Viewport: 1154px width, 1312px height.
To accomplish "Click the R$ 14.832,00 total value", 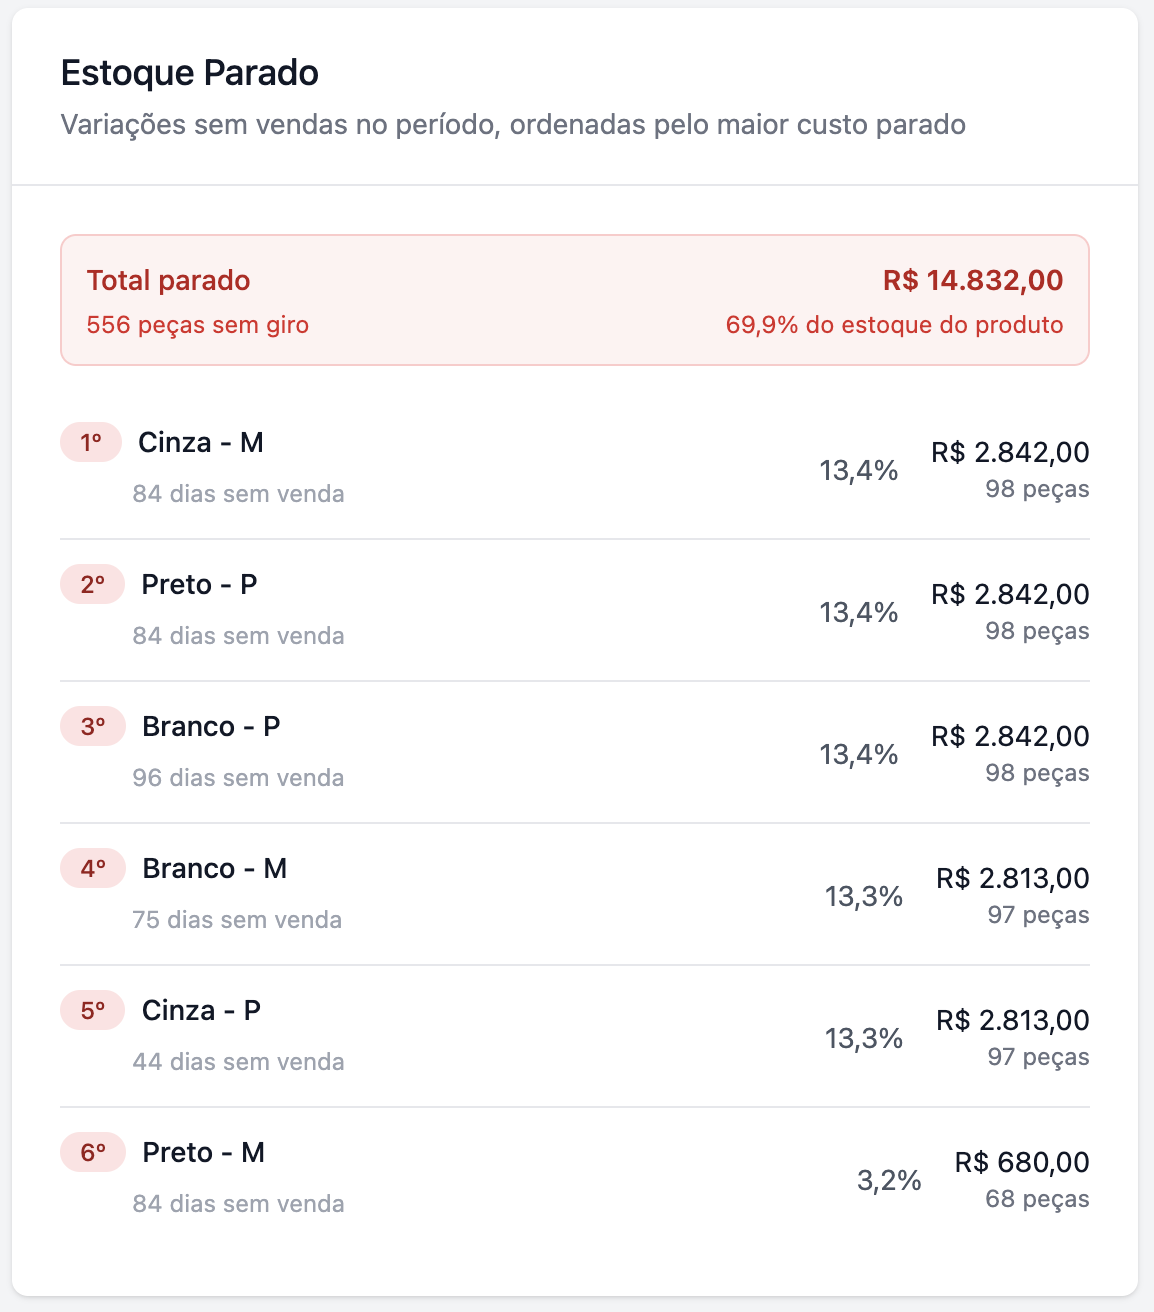I will 973,281.
